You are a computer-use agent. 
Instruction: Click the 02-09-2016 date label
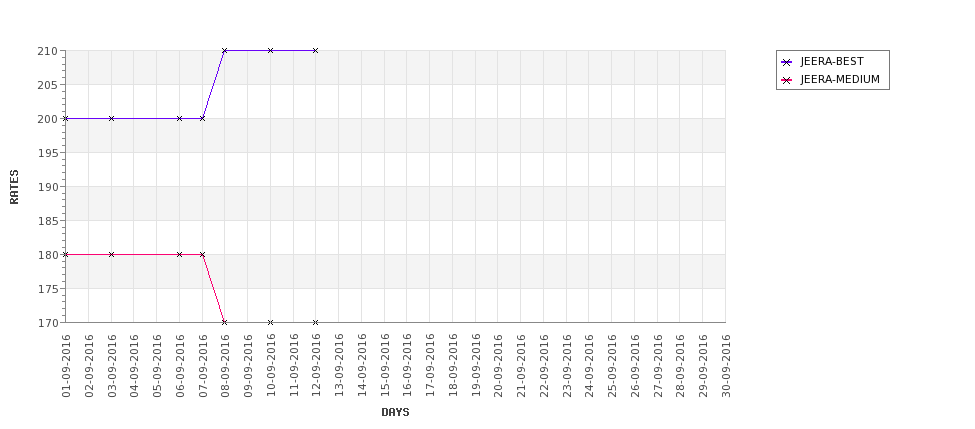[x=89, y=366]
